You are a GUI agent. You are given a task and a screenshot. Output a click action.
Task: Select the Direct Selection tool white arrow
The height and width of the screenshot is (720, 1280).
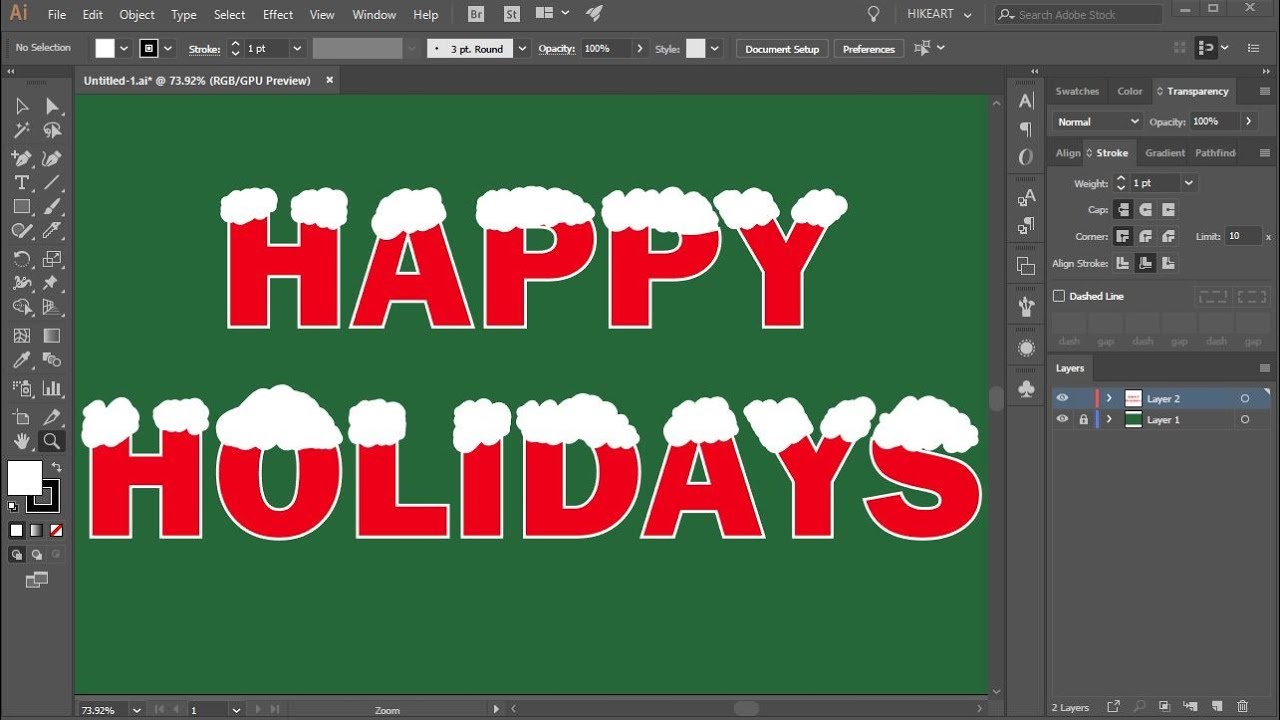click(x=52, y=106)
